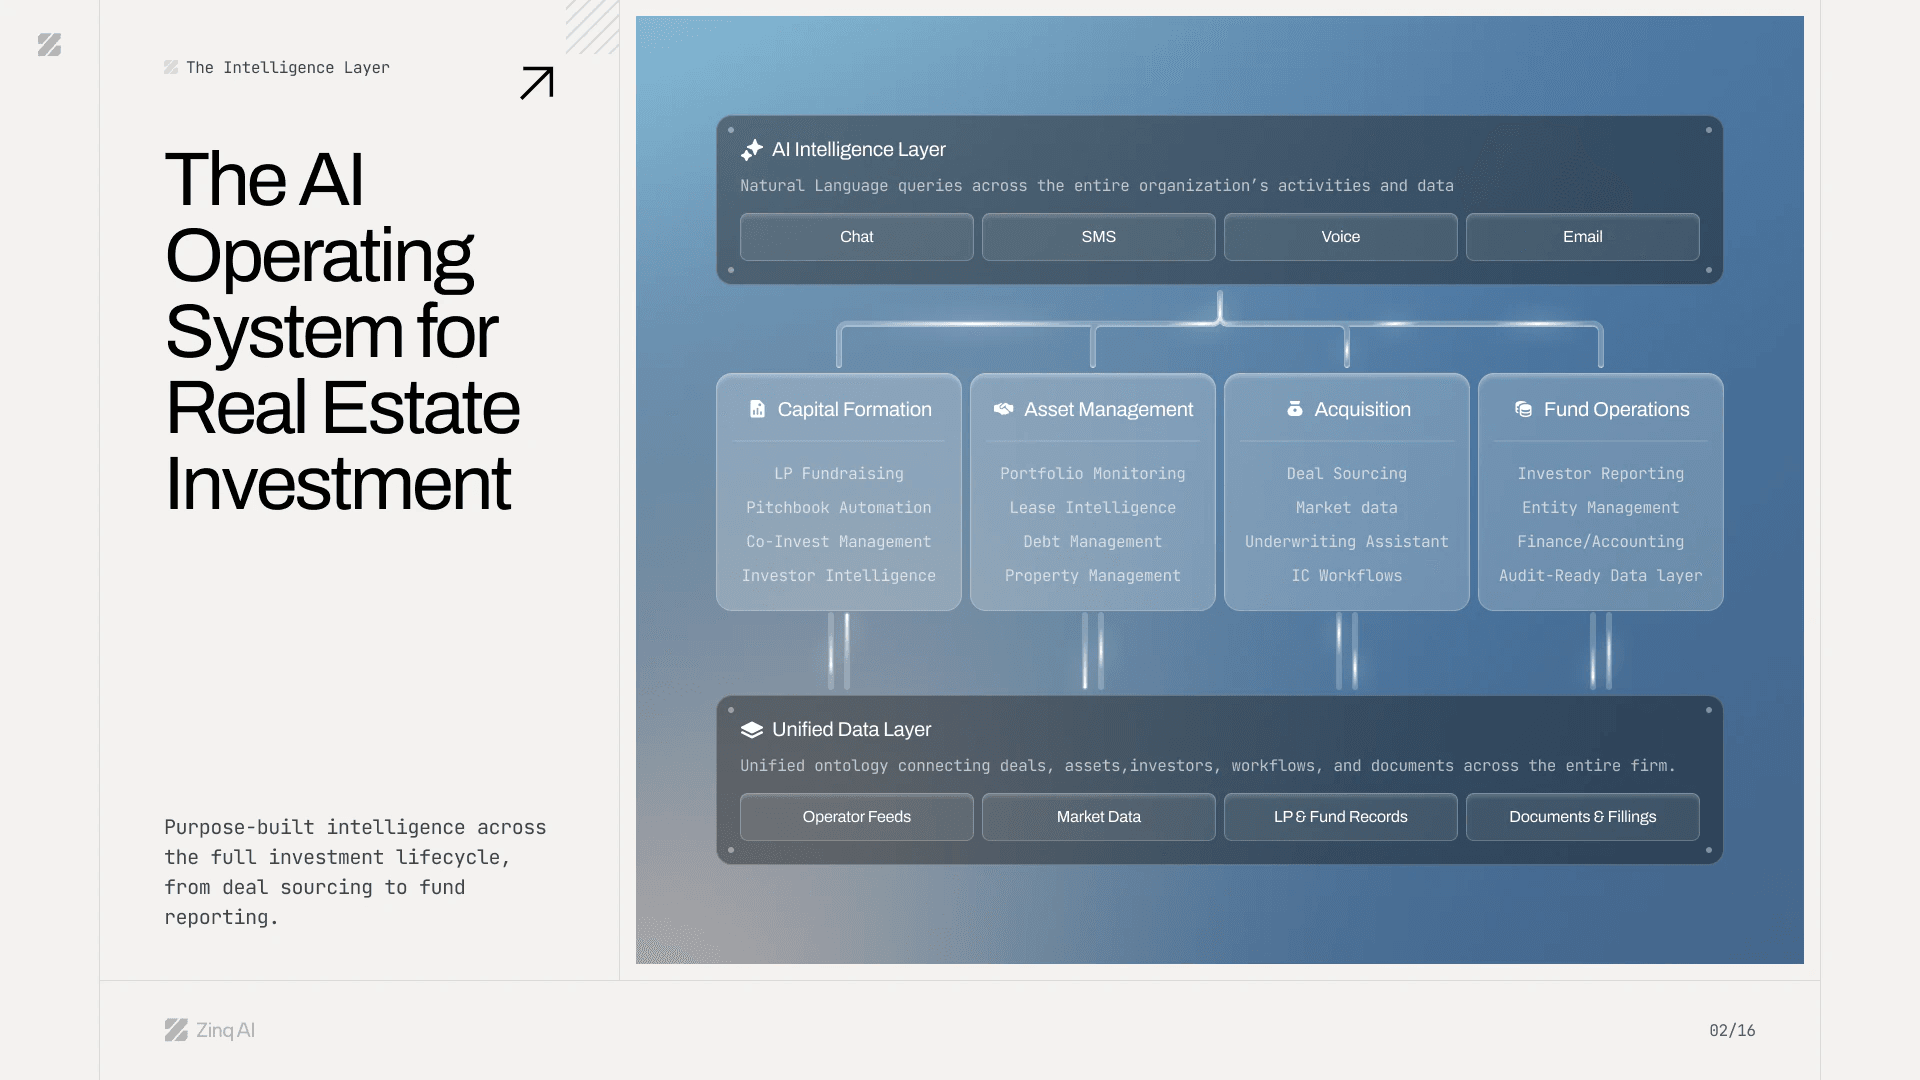
Task: Click Property Management item
Action: click(x=1093, y=576)
